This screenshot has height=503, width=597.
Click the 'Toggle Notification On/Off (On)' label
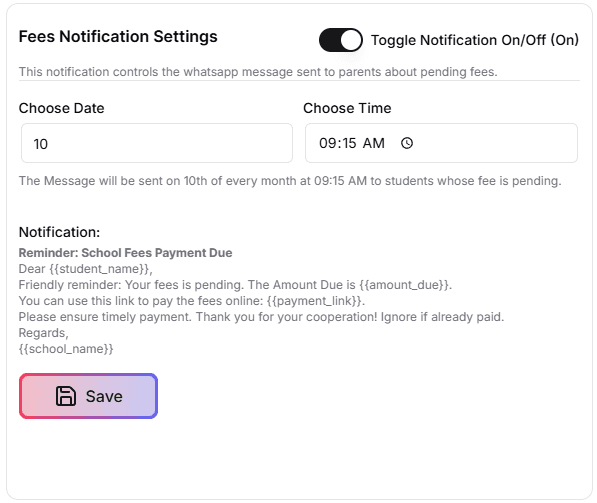[x=475, y=40]
